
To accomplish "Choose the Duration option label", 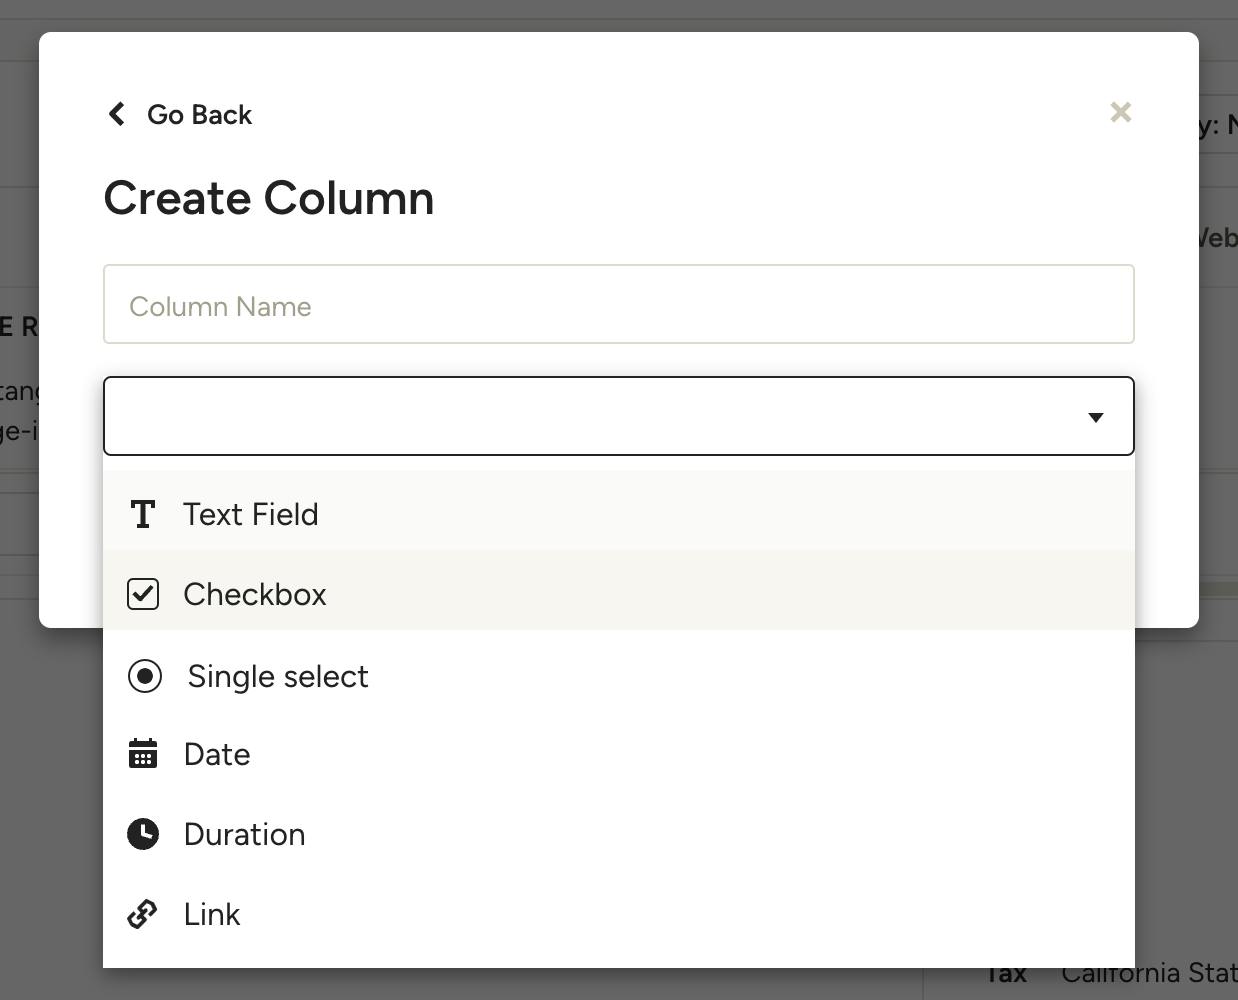I will coord(245,834).
